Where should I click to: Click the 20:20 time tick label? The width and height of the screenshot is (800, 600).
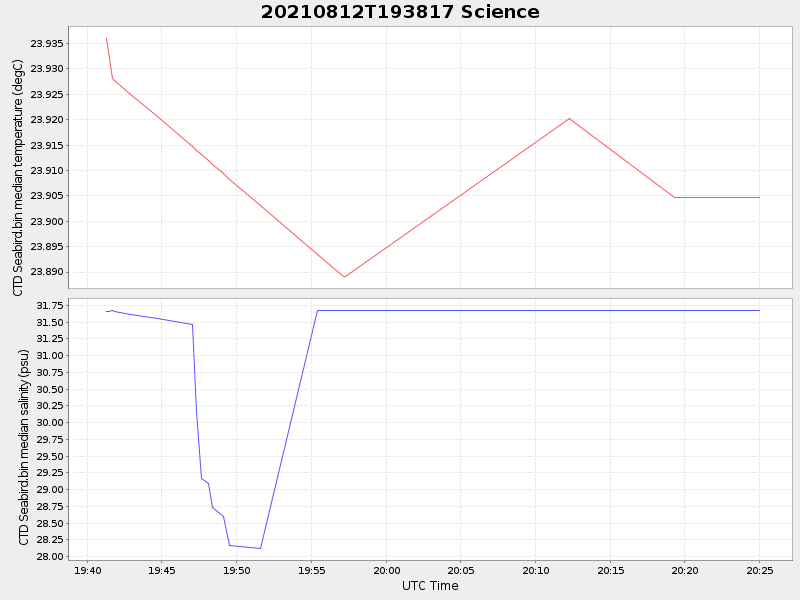(685, 570)
